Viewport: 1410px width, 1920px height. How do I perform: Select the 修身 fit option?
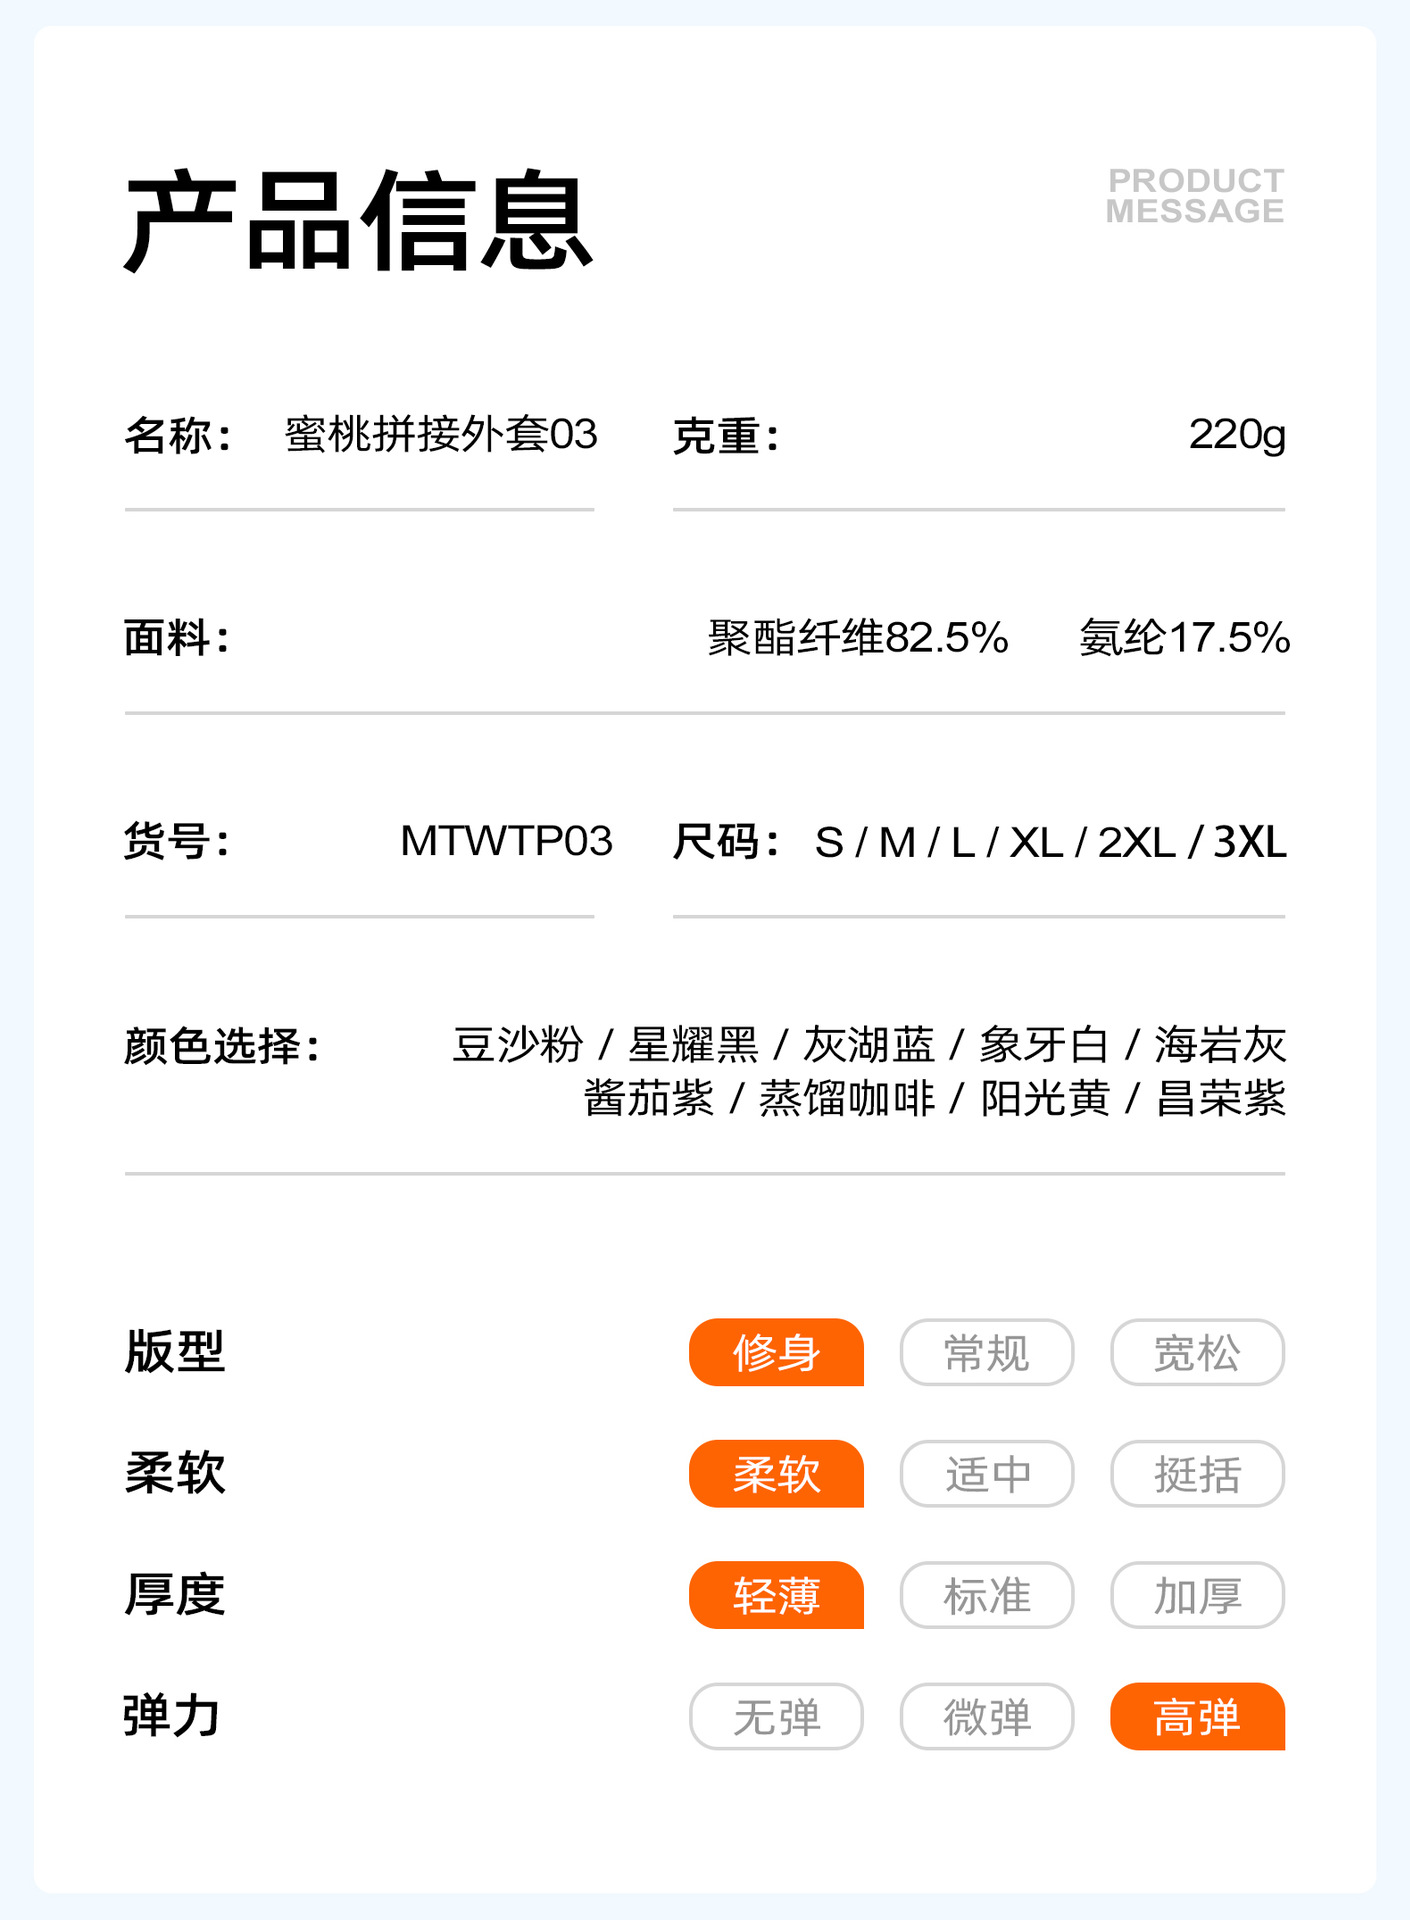[776, 1353]
